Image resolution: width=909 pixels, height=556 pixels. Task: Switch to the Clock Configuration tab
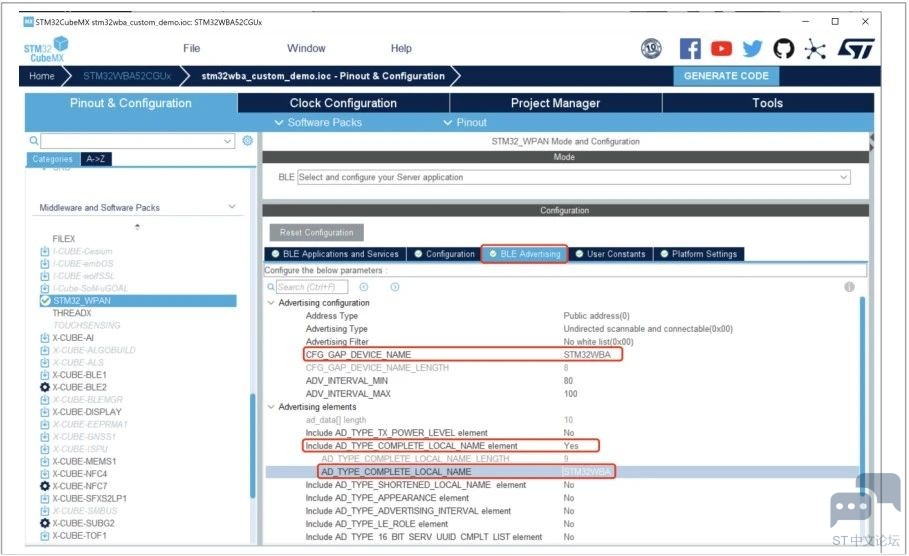click(343, 103)
